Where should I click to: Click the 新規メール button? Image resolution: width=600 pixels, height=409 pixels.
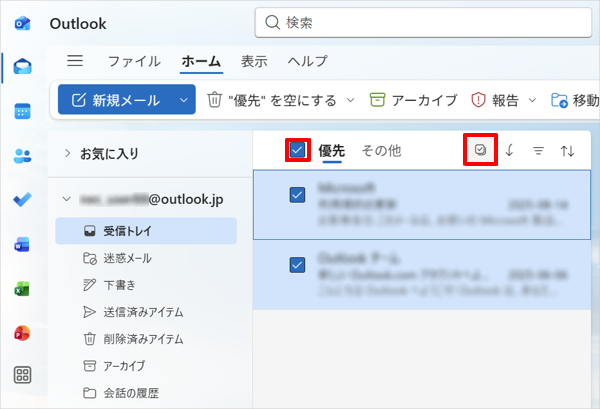tap(116, 100)
